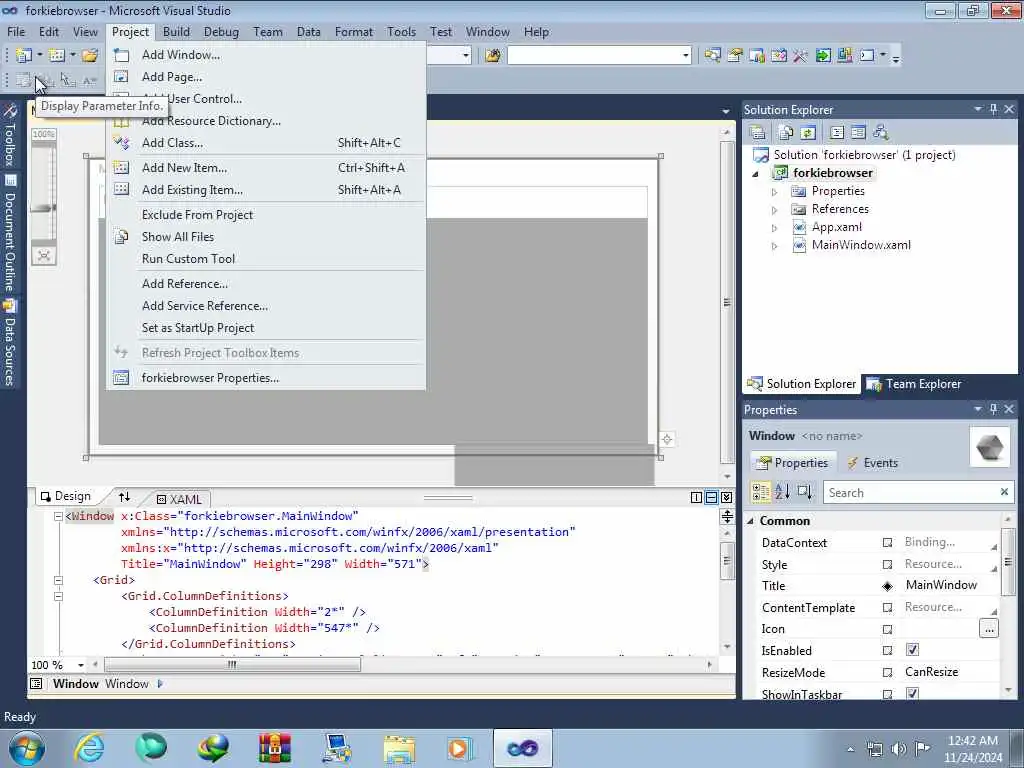The image size is (1024, 768).
Task: Open the Document Outline side tab
Action: click(x=10, y=234)
